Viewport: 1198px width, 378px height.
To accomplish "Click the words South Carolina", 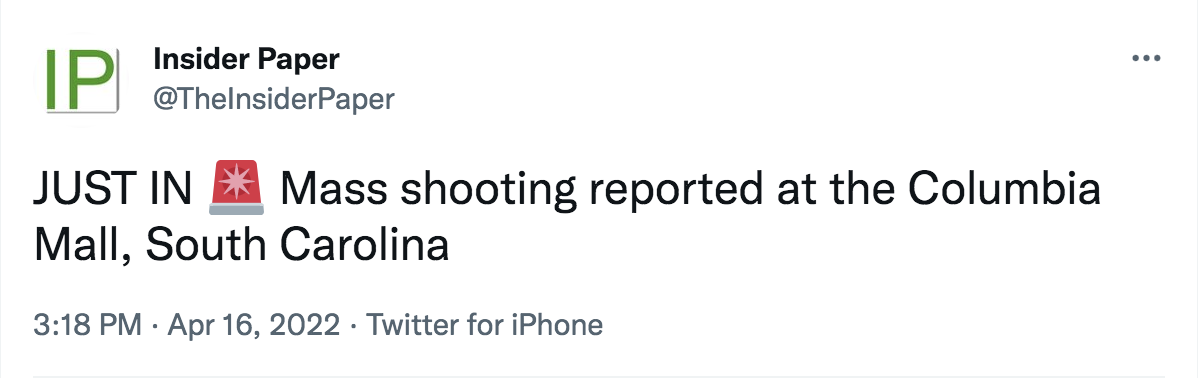I will 297,246.
